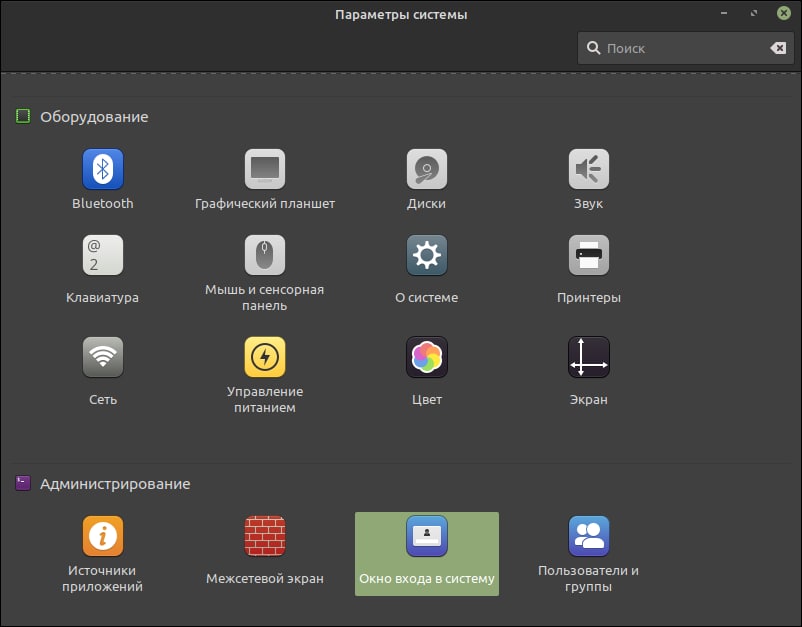802x627 pixels.
Task: Click the Сеть label text
Action: click(x=103, y=399)
